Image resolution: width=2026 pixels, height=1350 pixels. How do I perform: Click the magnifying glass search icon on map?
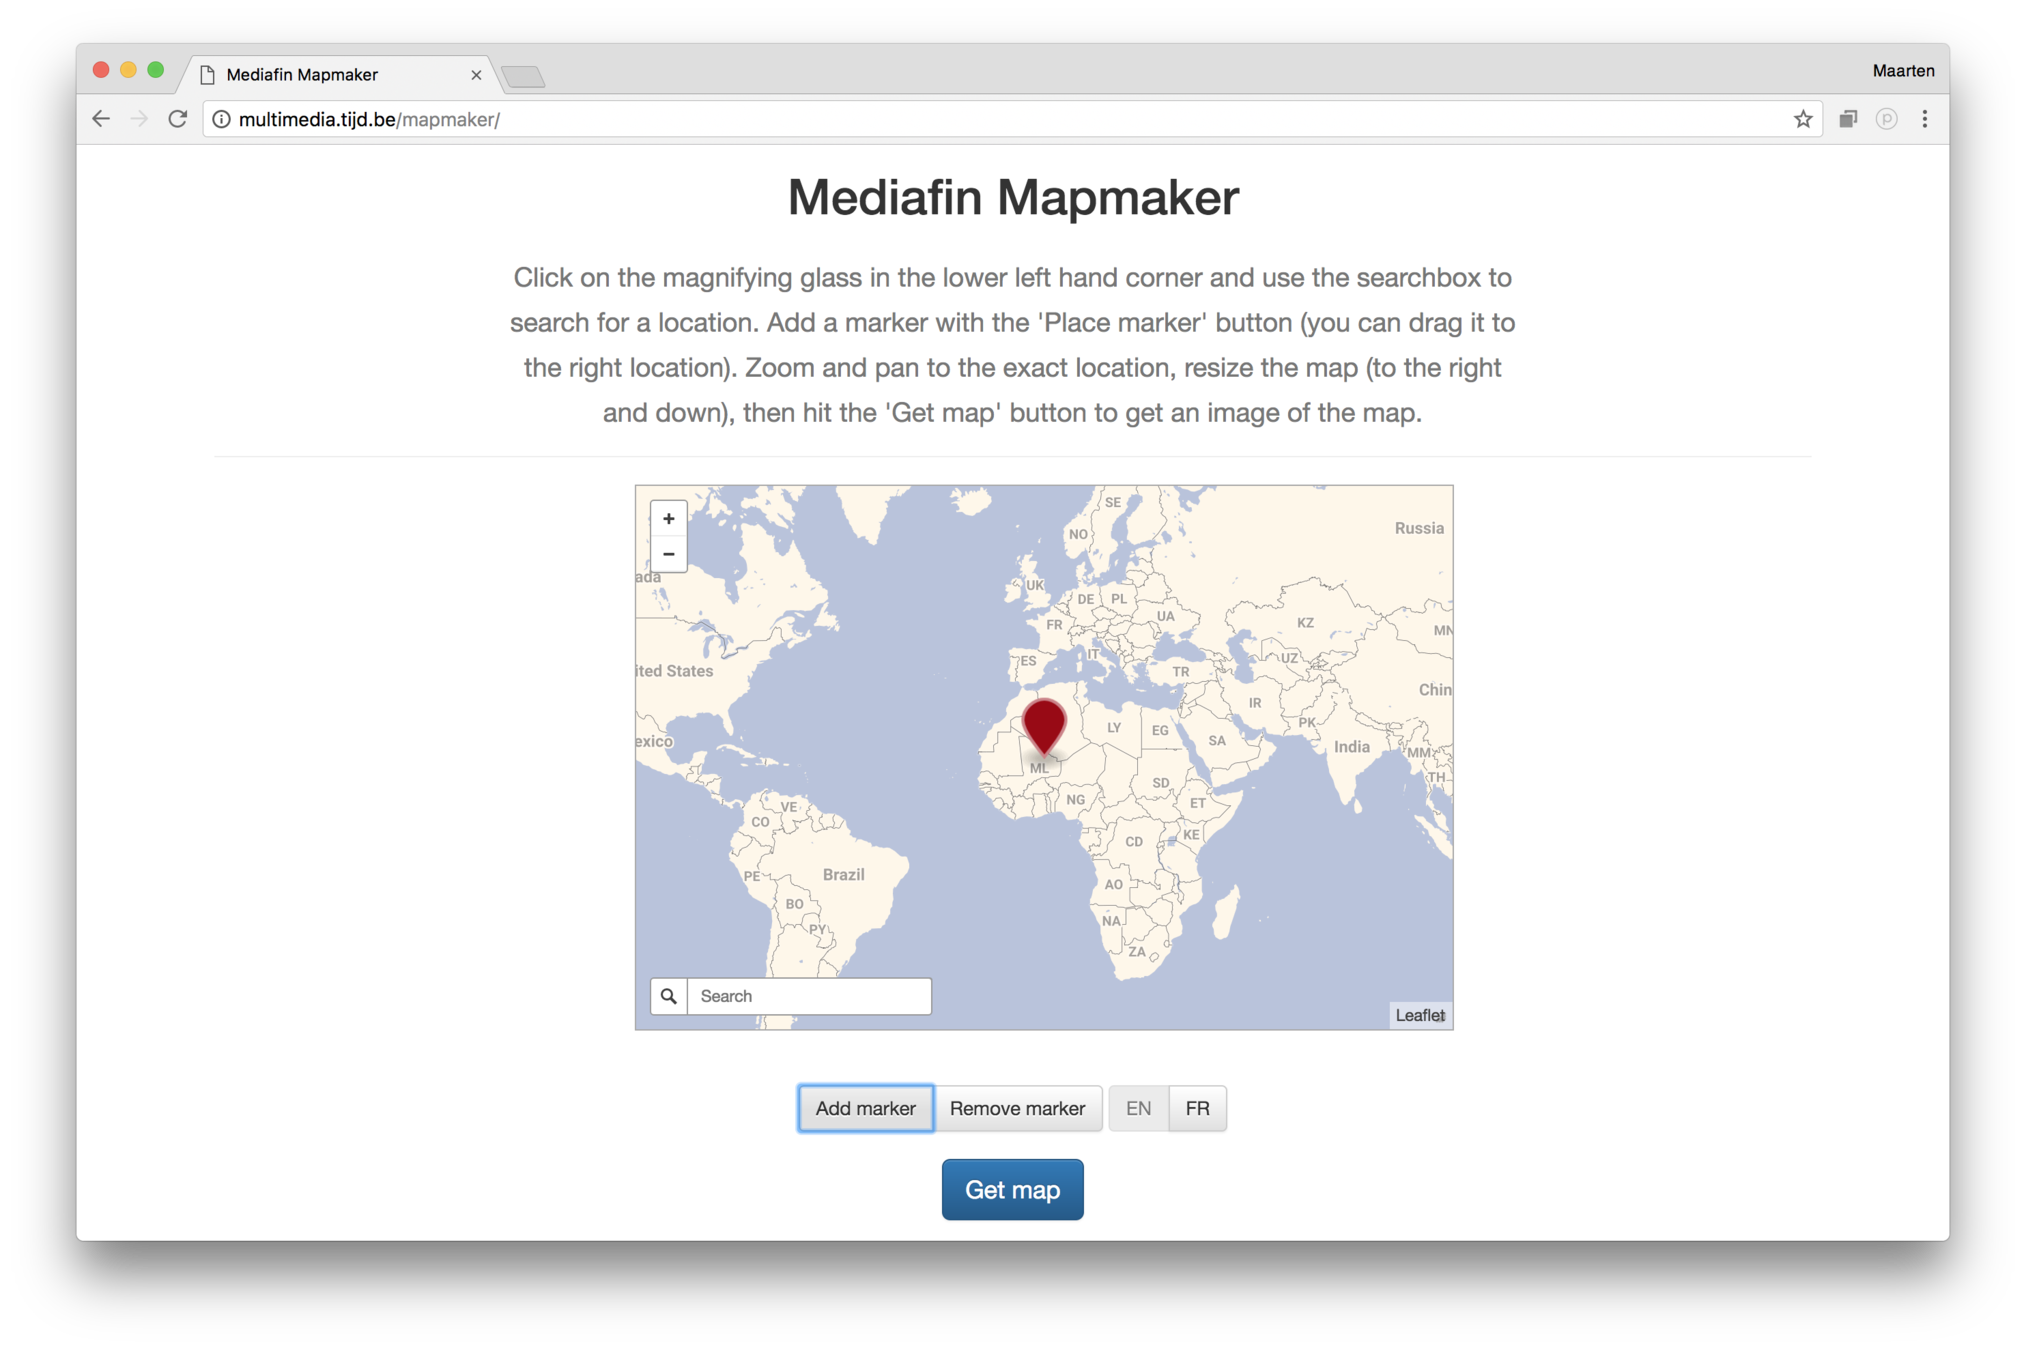[x=669, y=996]
